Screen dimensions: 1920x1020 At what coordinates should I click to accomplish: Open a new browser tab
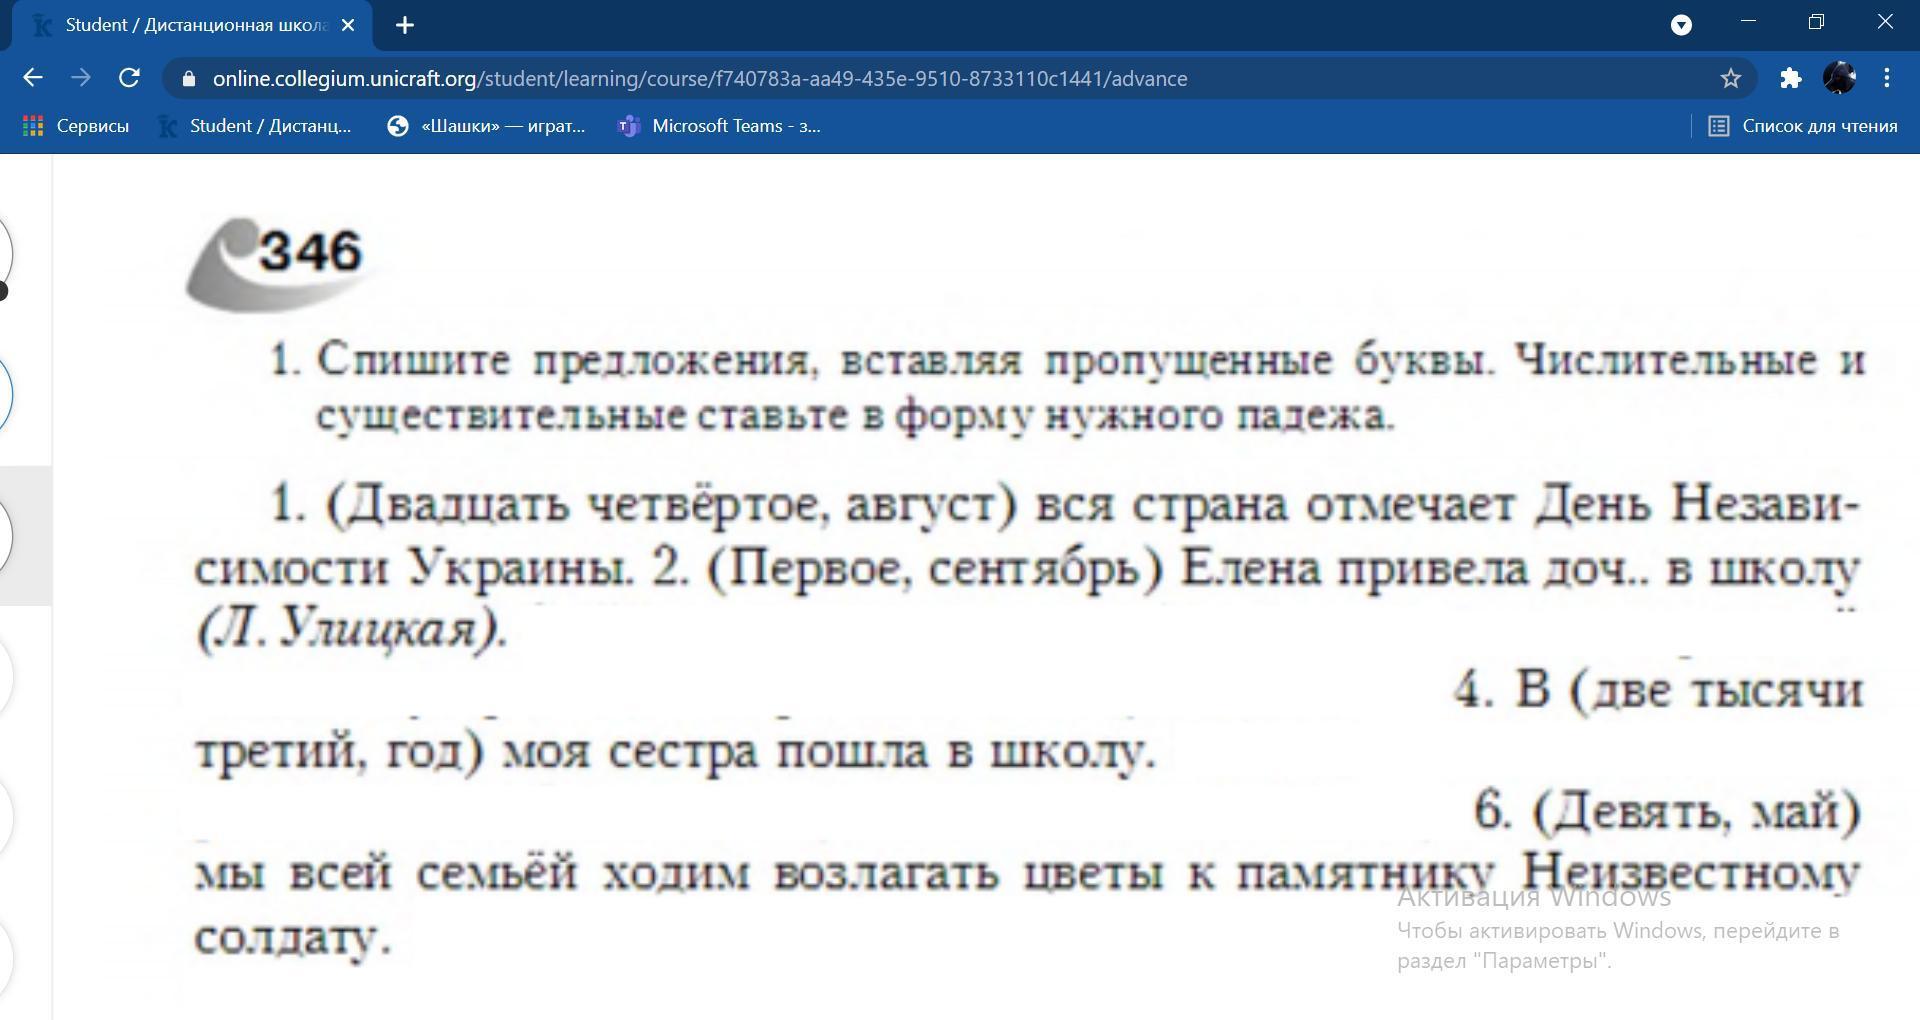(x=405, y=25)
